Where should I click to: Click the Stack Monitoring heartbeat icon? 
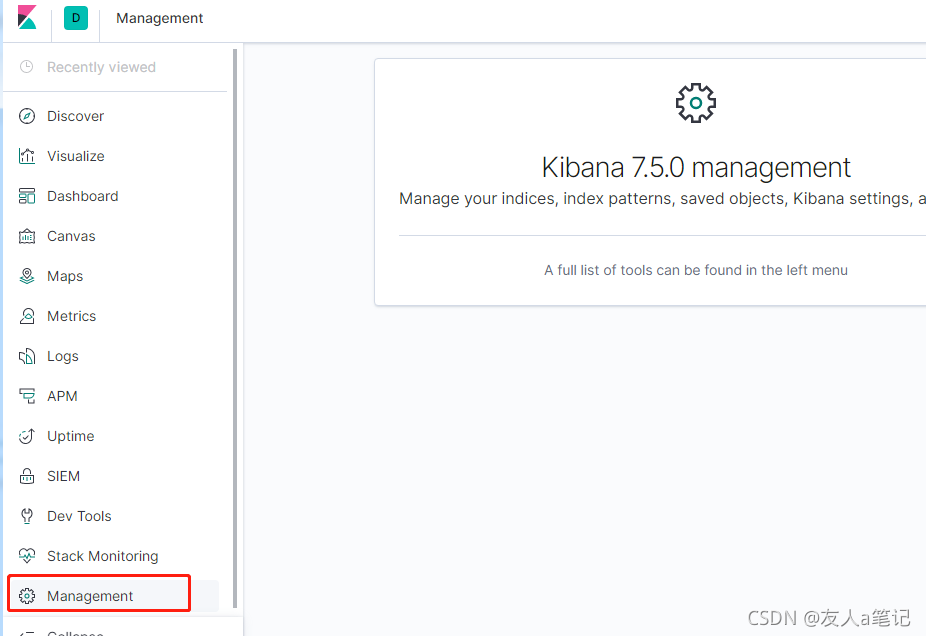[x=27, y=556]
